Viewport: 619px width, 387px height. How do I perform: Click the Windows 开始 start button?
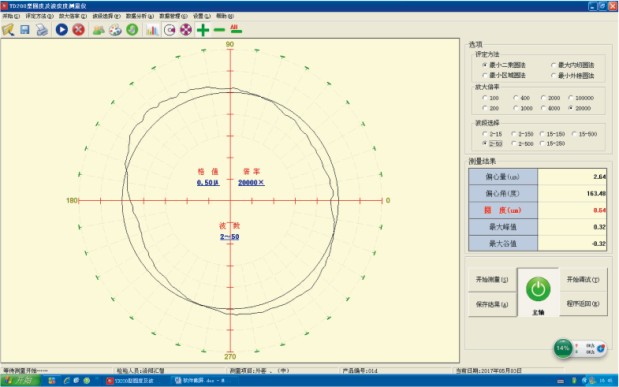click(x=21, y=381)
